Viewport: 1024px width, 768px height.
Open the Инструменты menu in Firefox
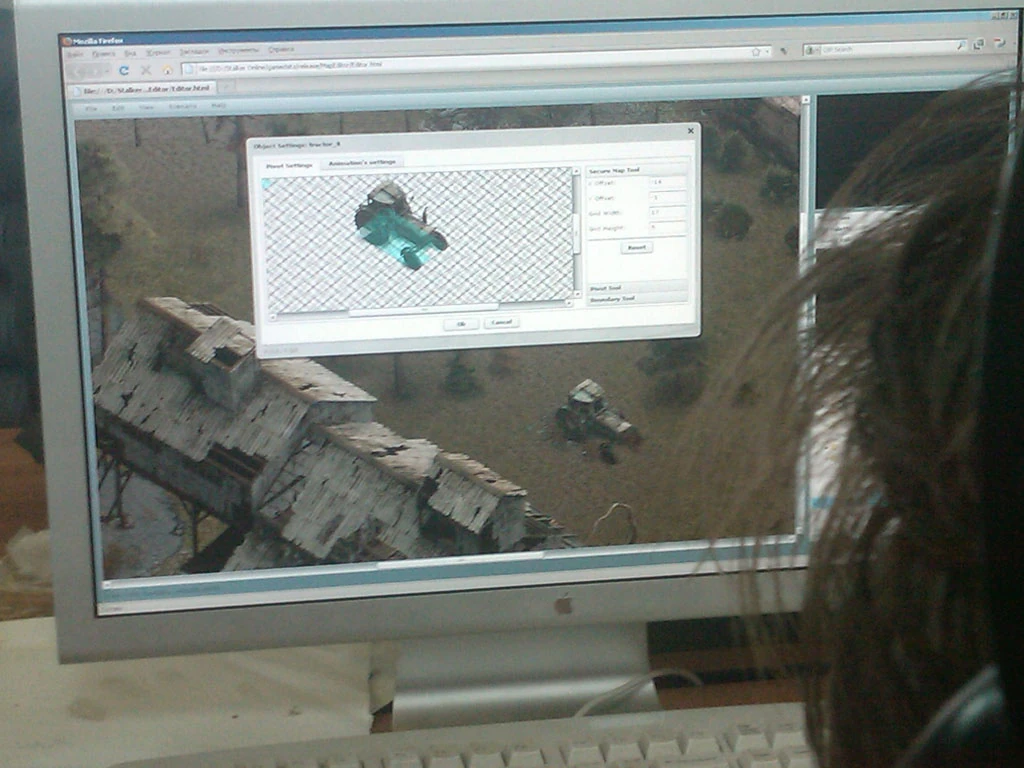[238, 50]
